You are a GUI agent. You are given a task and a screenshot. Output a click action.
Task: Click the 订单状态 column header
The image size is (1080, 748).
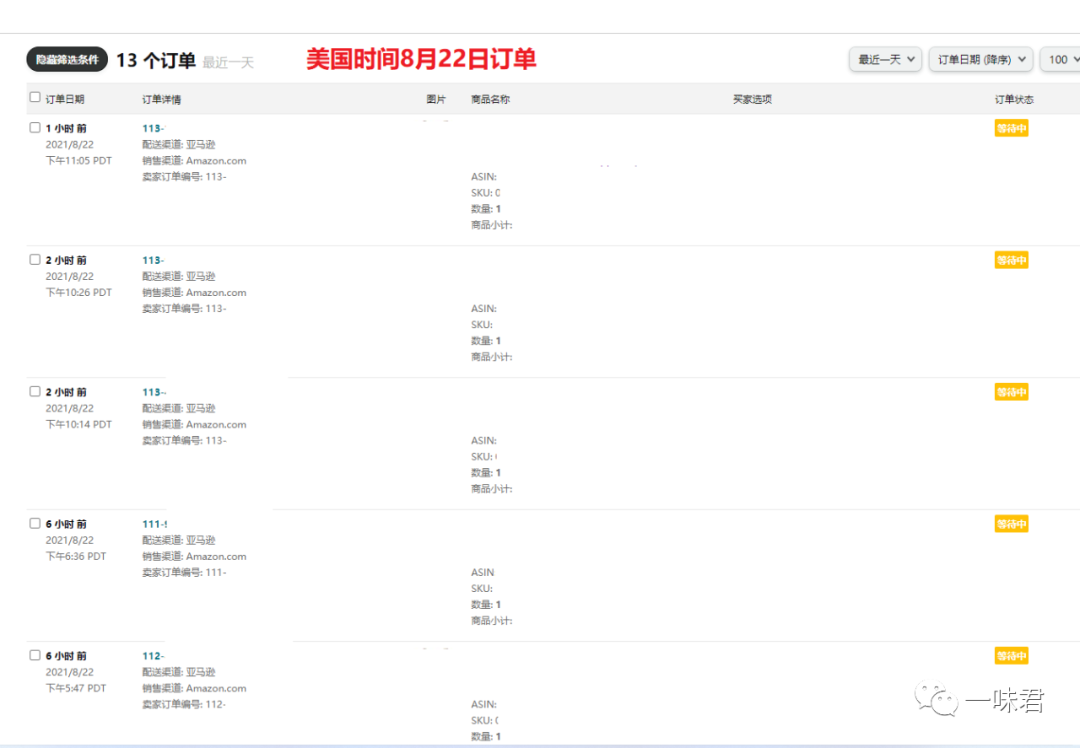[x=1014, y=99]
